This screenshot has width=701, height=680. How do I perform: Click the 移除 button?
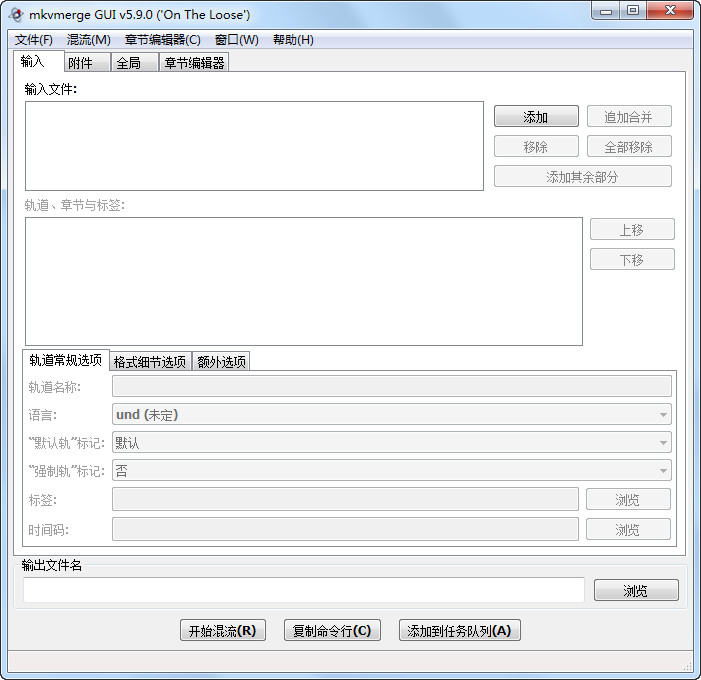coord(536,147)
